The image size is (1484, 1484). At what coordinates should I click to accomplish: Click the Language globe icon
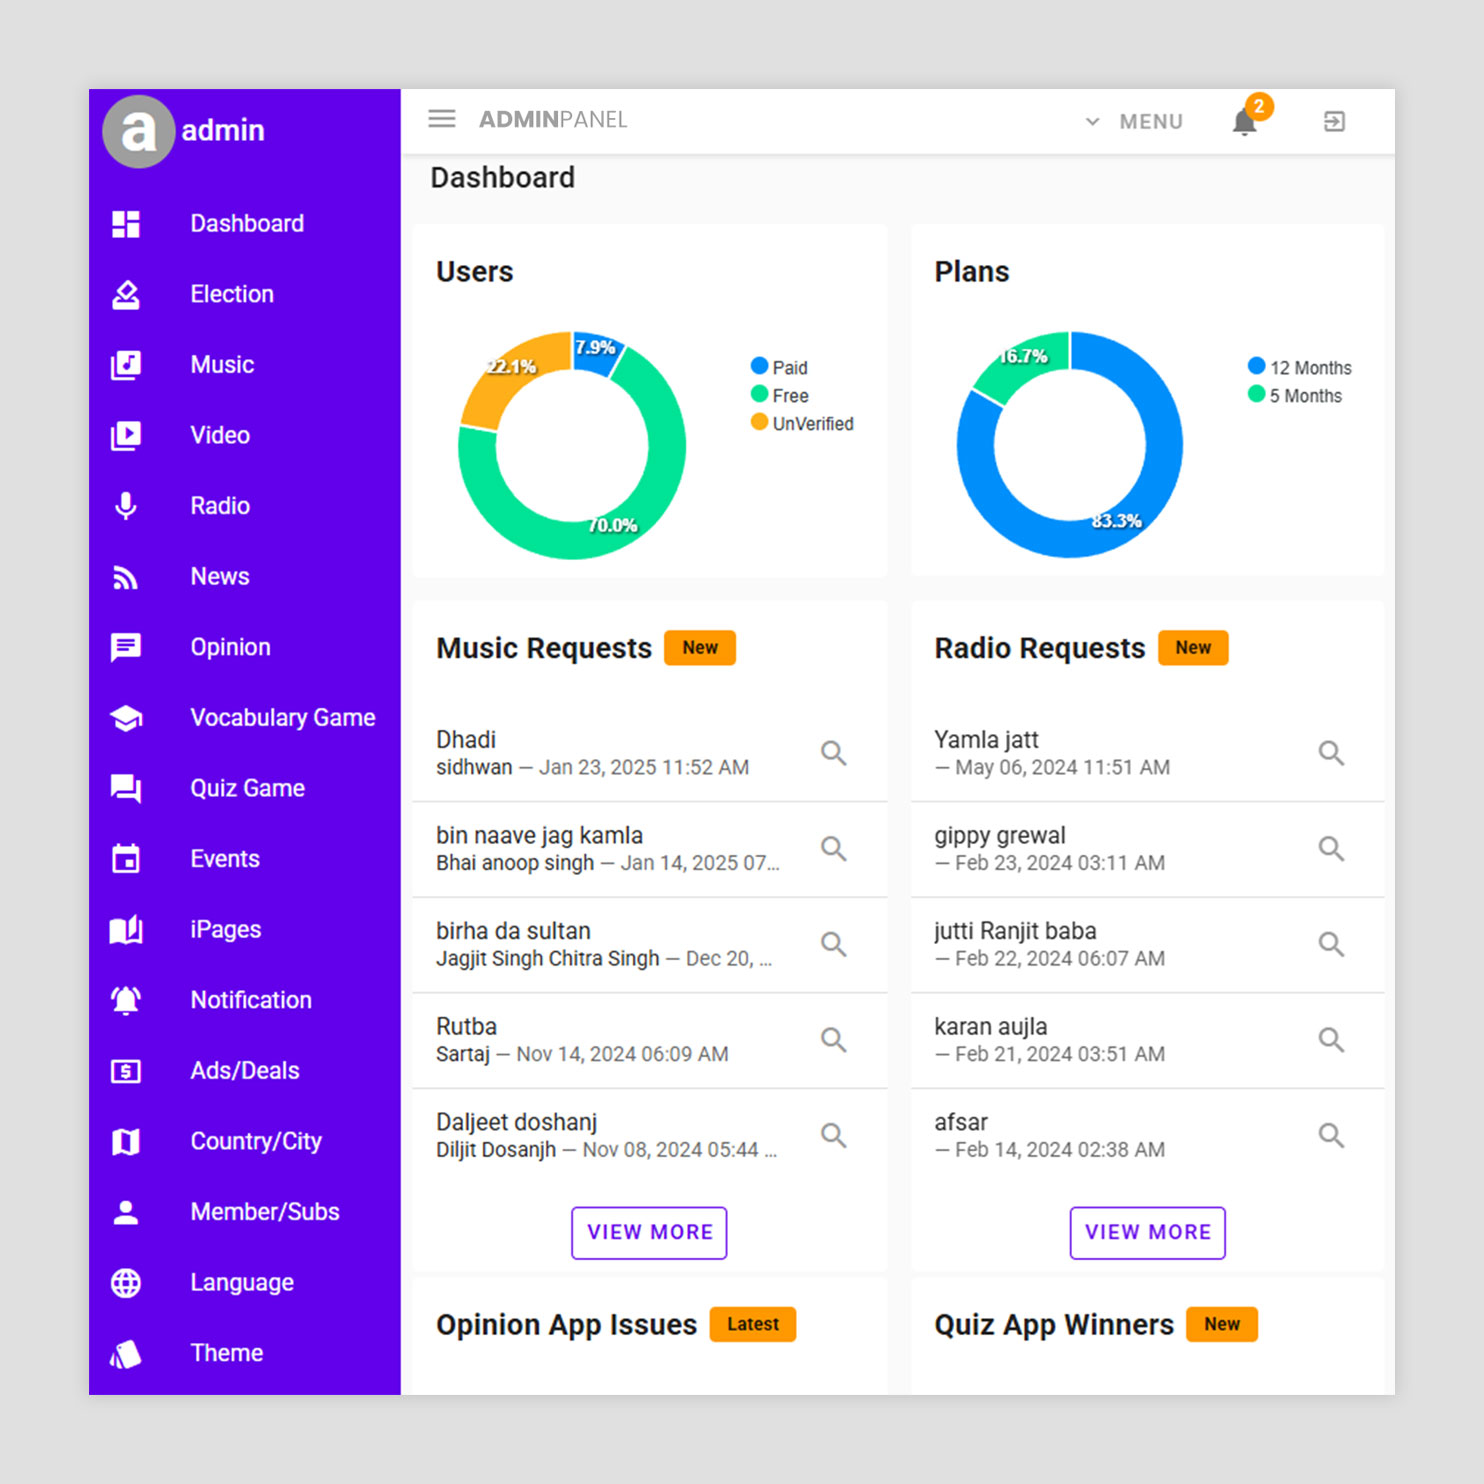126,1283
